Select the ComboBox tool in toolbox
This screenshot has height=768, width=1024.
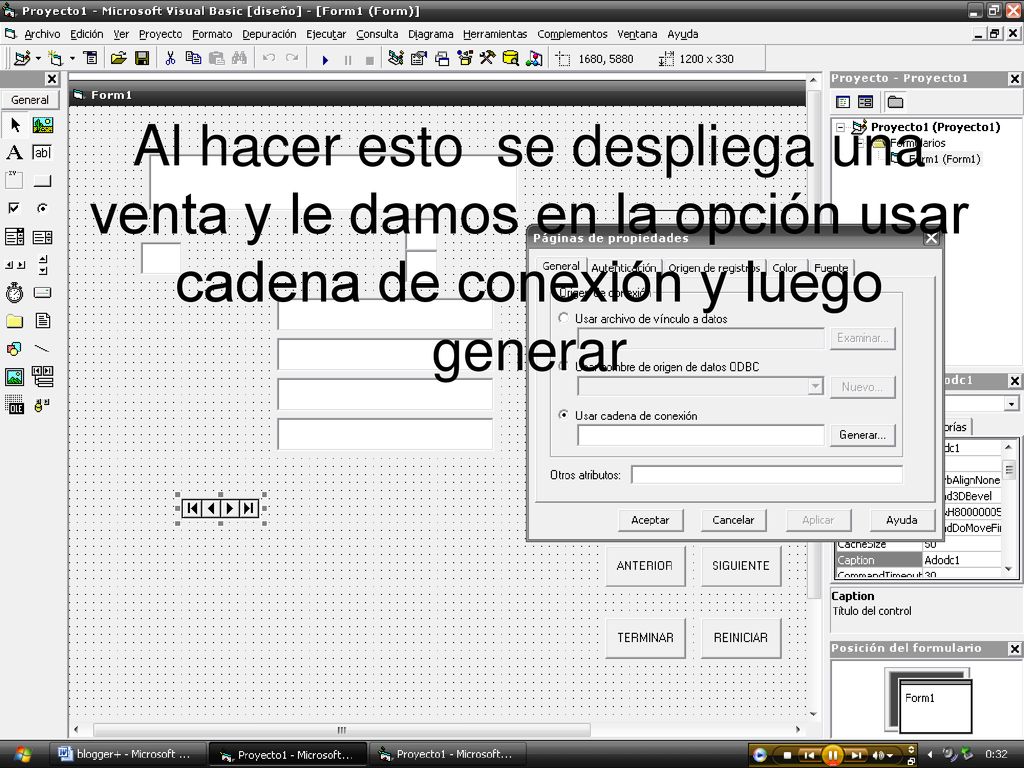[x=14, y=236]
